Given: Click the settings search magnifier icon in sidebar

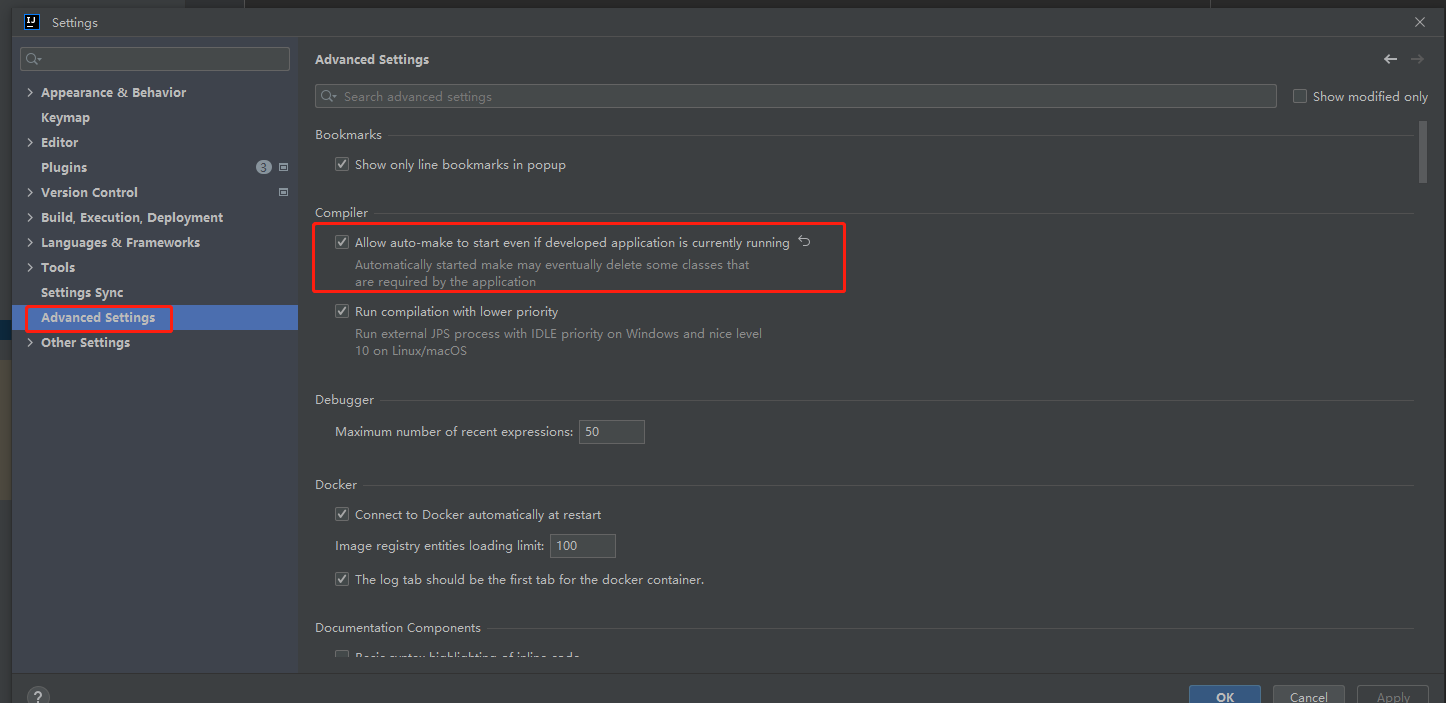Looking at the screenshot, I should (33, 59).
